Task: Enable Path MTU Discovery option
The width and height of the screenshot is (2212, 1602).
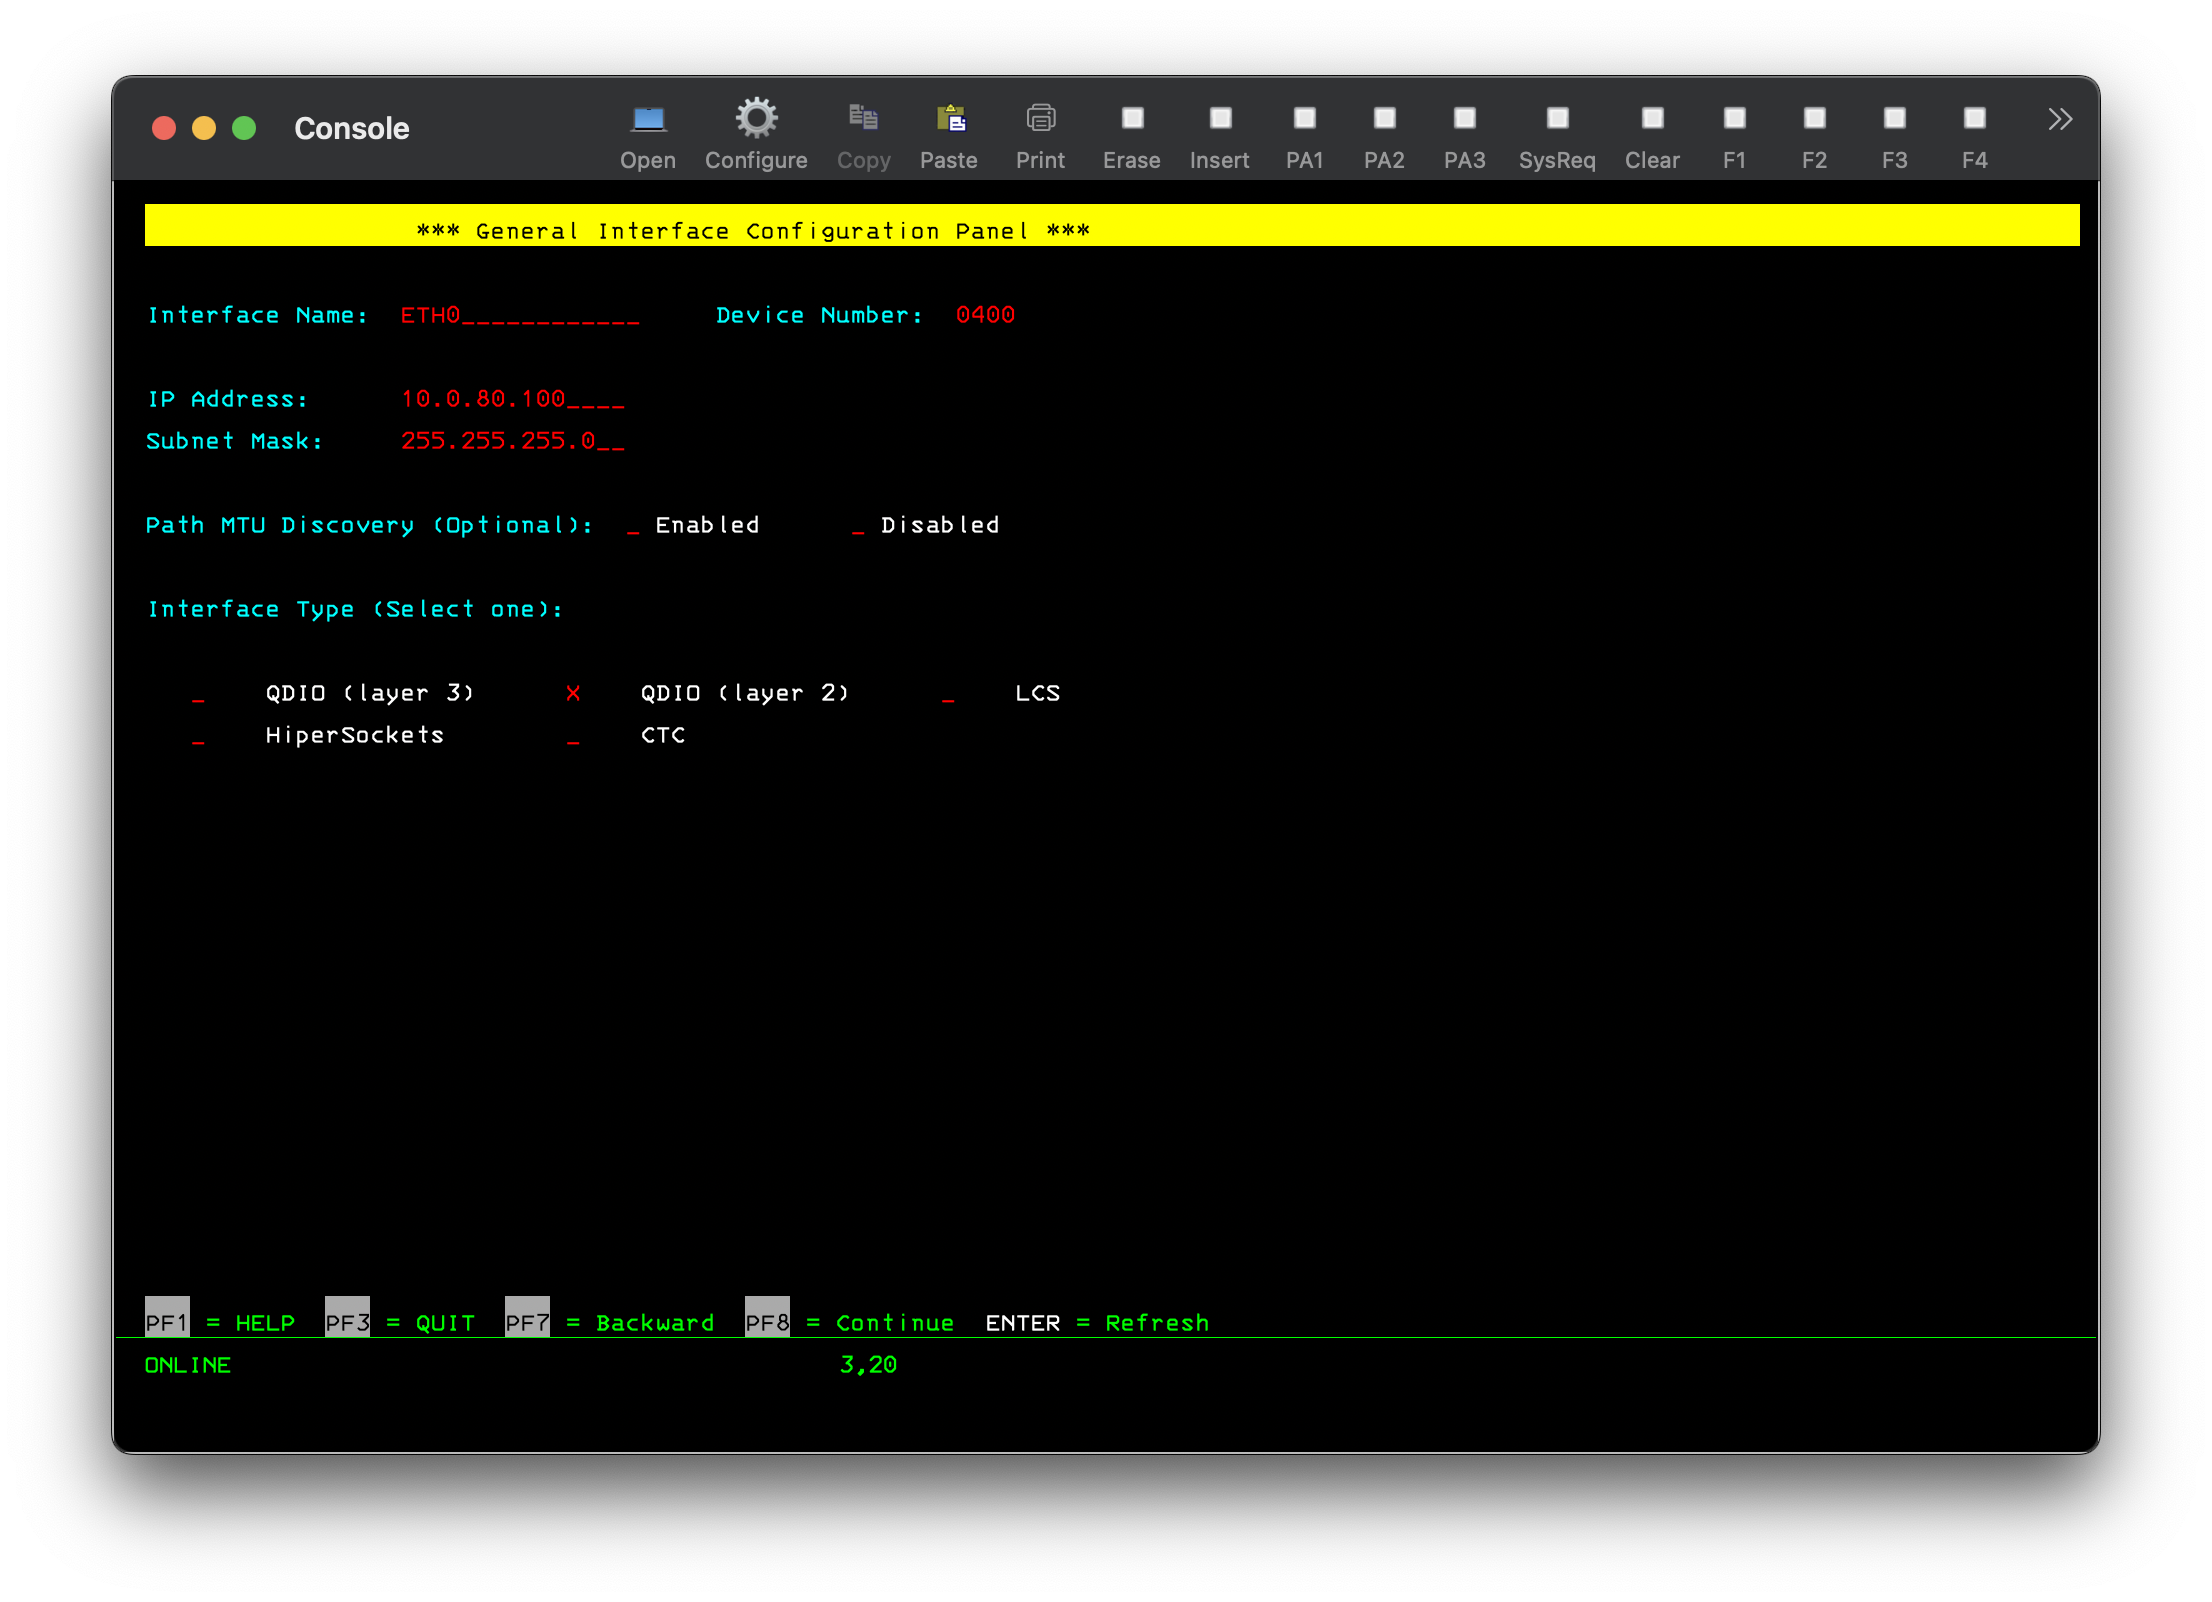Action: pyautogui.click(x=634, y=524)
